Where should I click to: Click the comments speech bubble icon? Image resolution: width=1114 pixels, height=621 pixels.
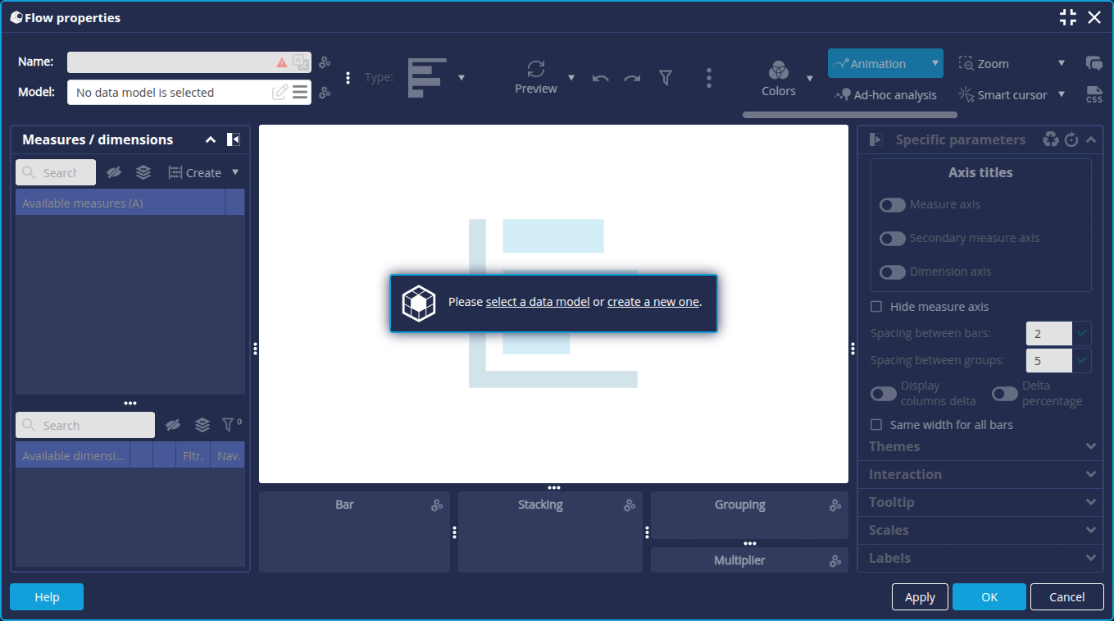[1094, 63]
